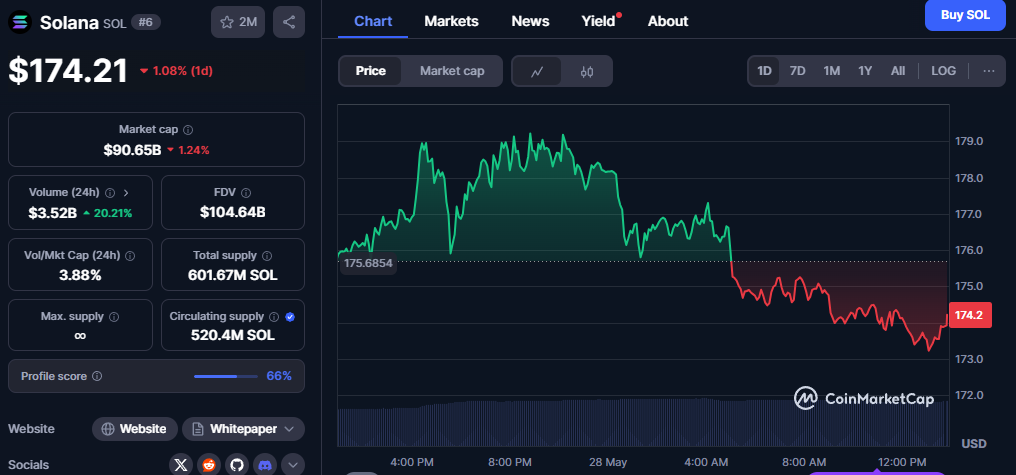Click the #6 rank badge

click(146, 22)
